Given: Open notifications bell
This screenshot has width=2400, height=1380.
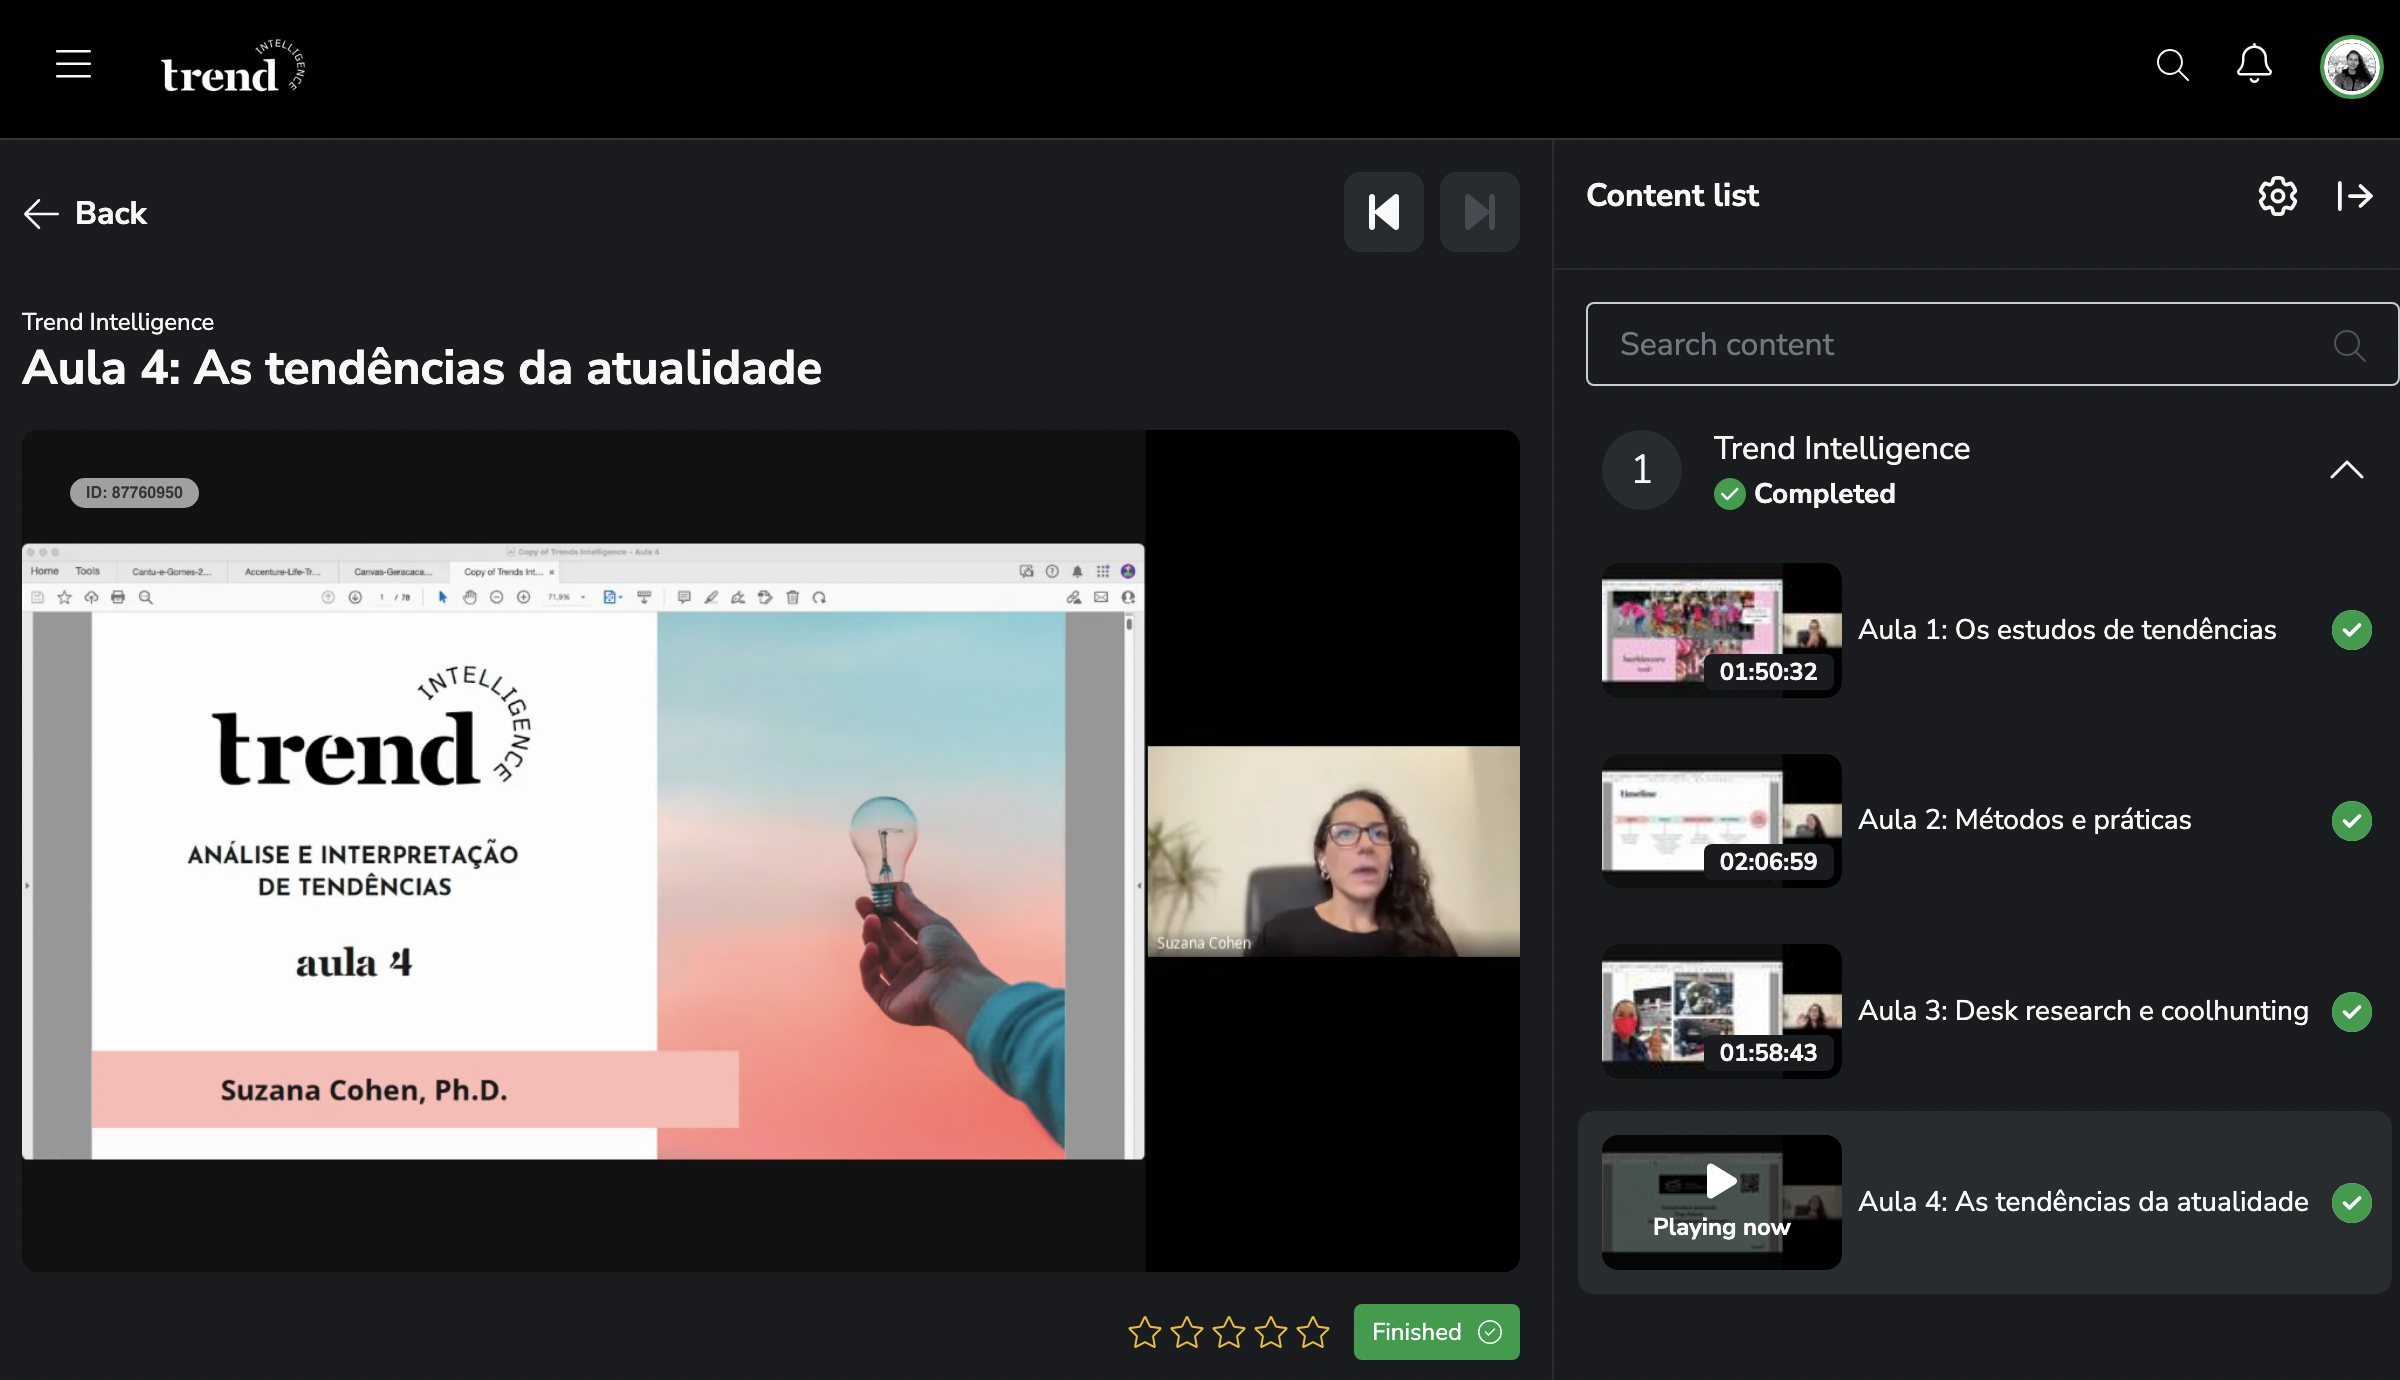Looking at the screenshot, I should click(x=2254, y=64).
